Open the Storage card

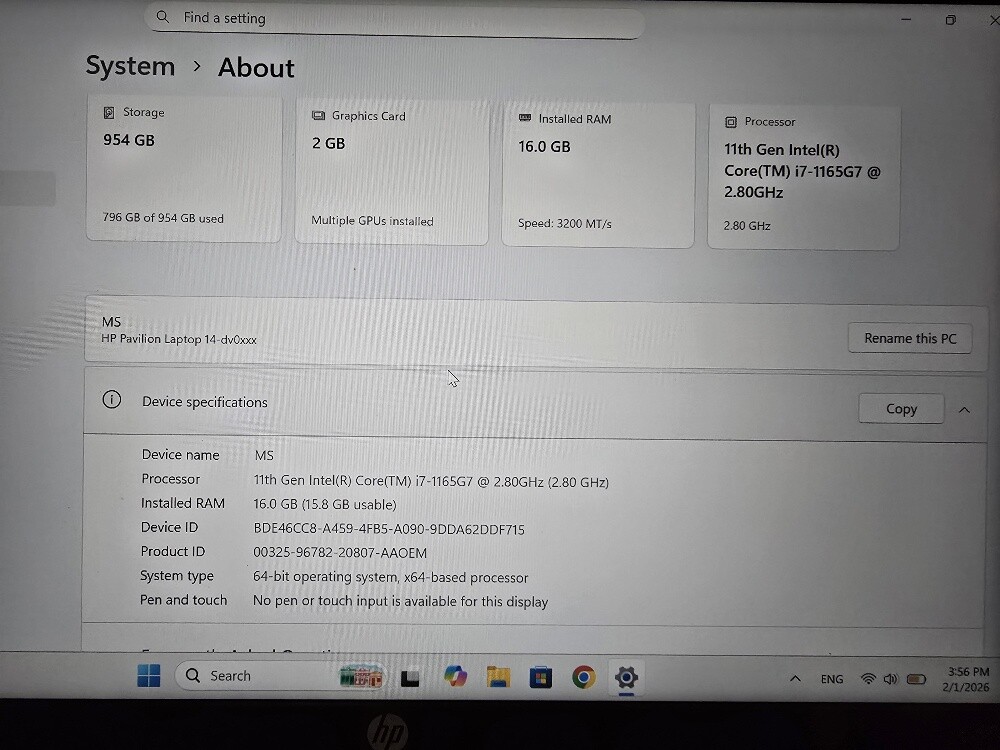(184, 168)
